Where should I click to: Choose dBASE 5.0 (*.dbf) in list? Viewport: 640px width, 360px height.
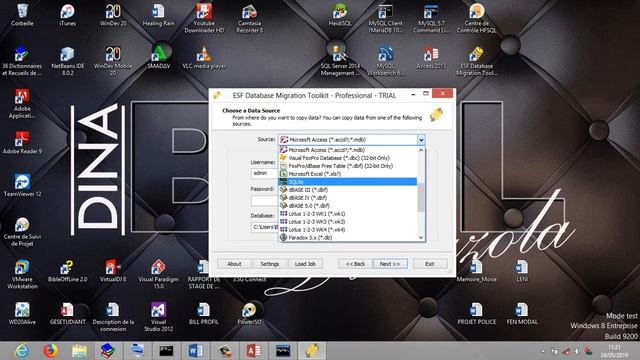pyautogui.click(x=348, y=206)
